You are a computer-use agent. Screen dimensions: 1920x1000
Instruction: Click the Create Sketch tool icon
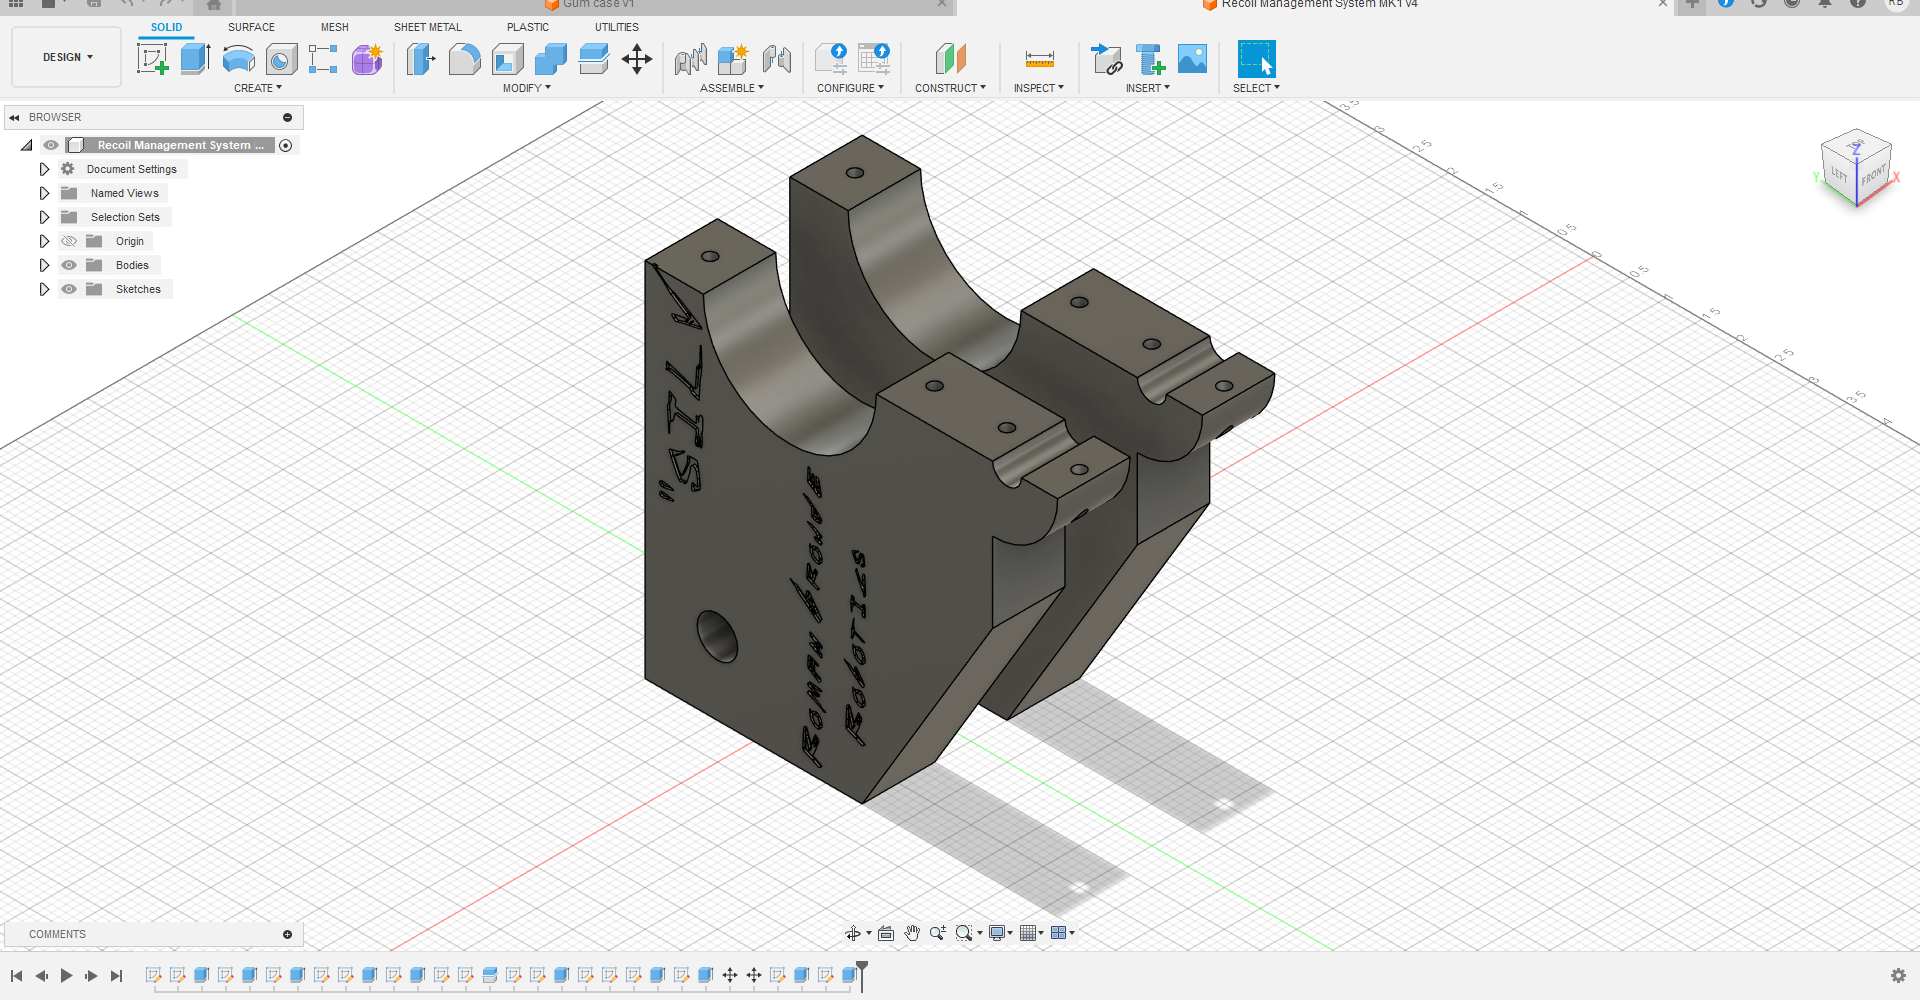pos(152,60)
